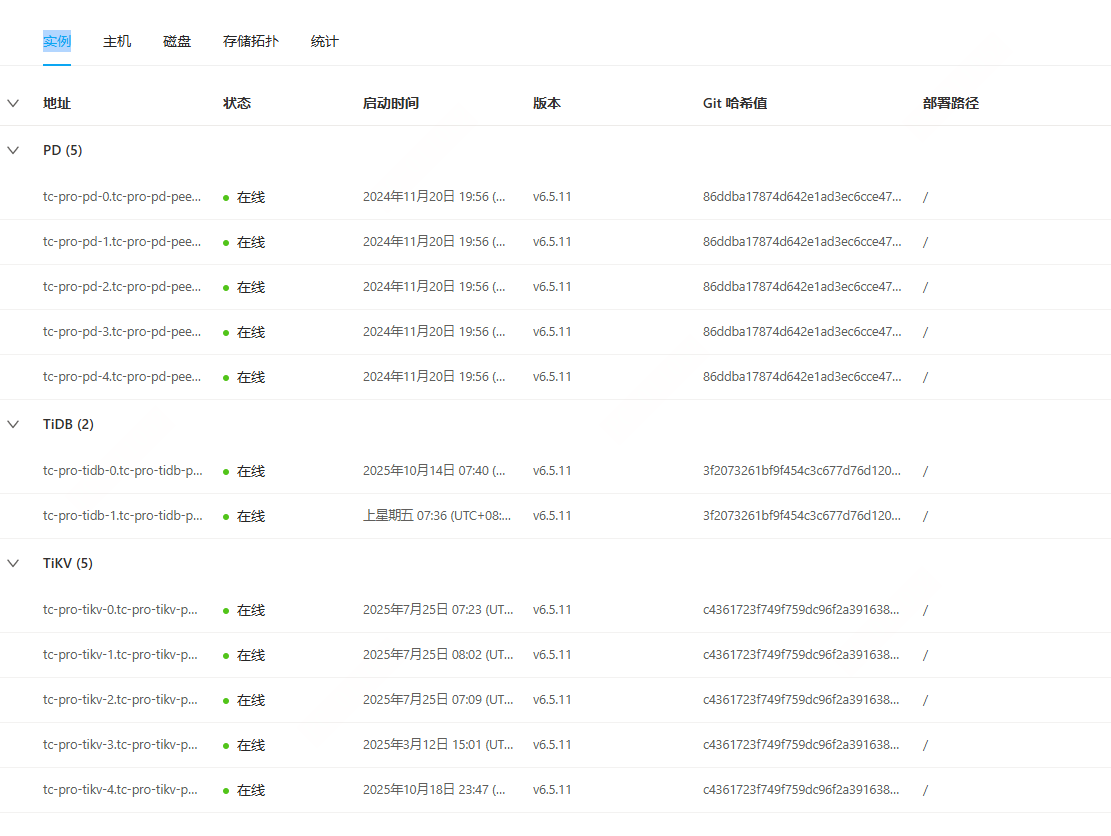1111x836 pixels.
Task: Collapse the TiDB (2) group chevron
Action: point(13,424)
